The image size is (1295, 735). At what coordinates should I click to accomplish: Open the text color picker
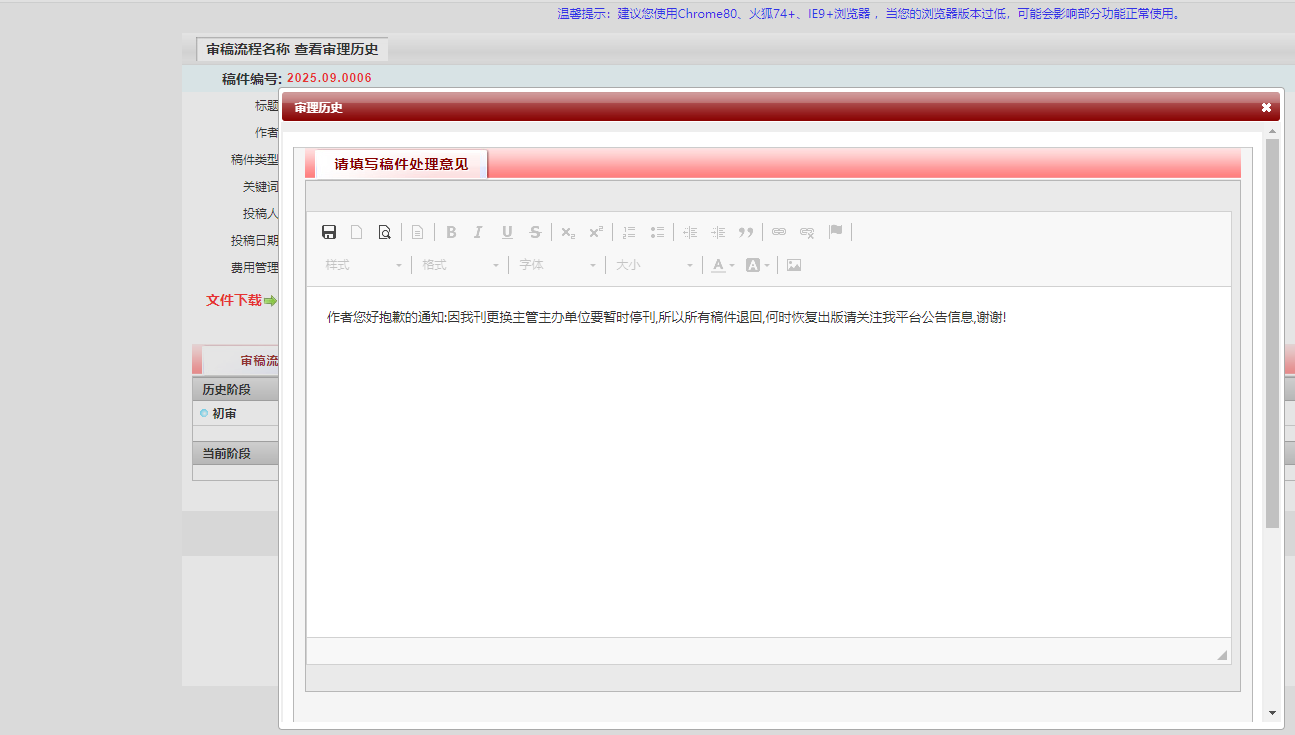coord(722,265)
